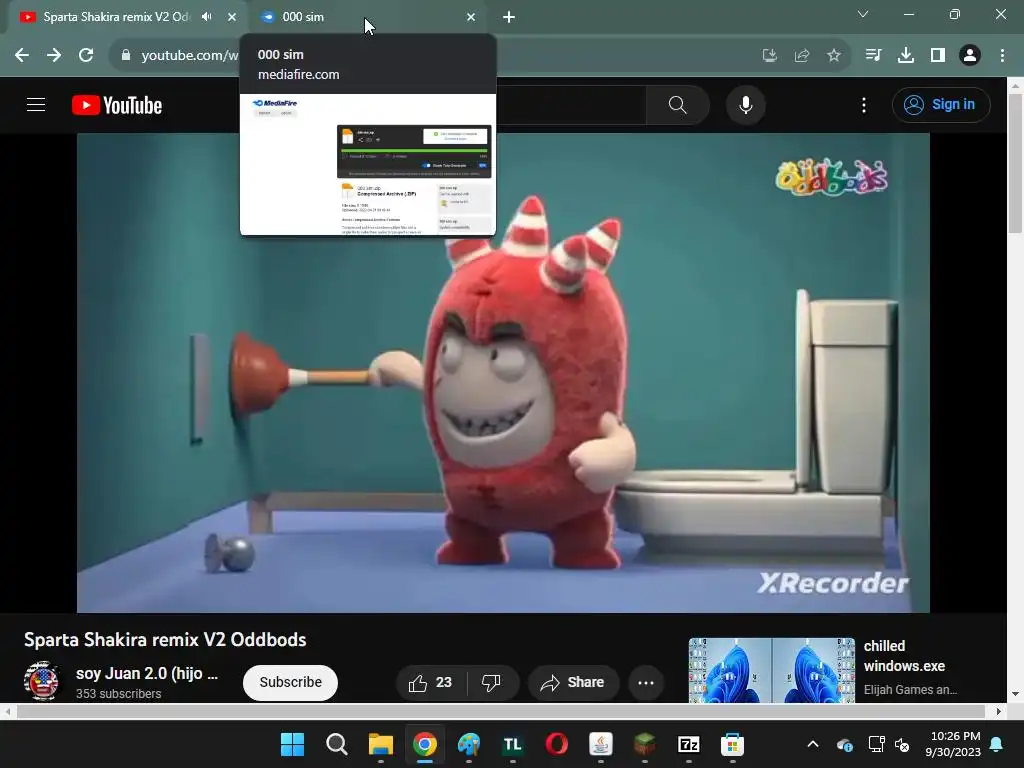Open the chilled windows.exe video title
Image resolution: width=1024 pixels, height=768 pixels.
(904, 656)
